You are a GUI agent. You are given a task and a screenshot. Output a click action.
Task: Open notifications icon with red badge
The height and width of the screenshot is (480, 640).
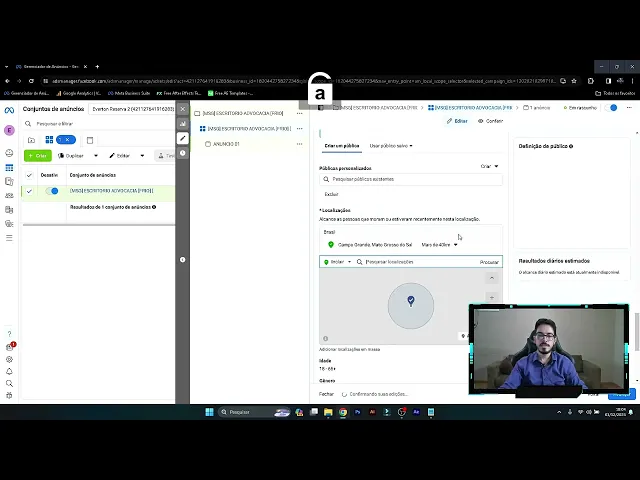[x=10, y=347]
